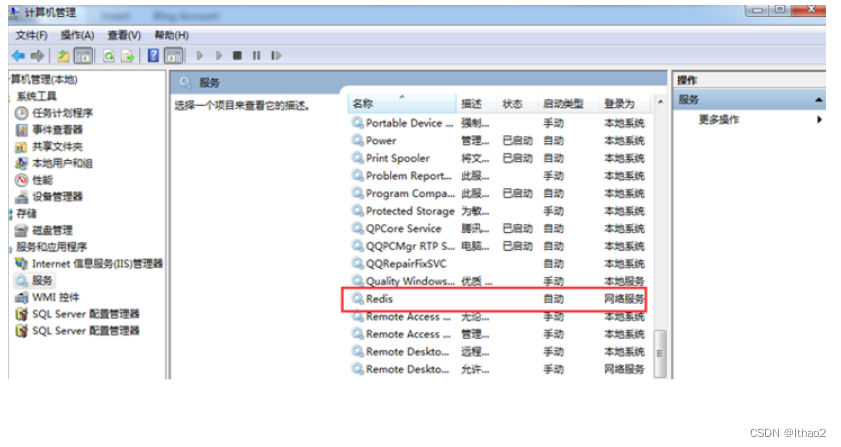Click the Export list toolbar icon

point(128,56)
